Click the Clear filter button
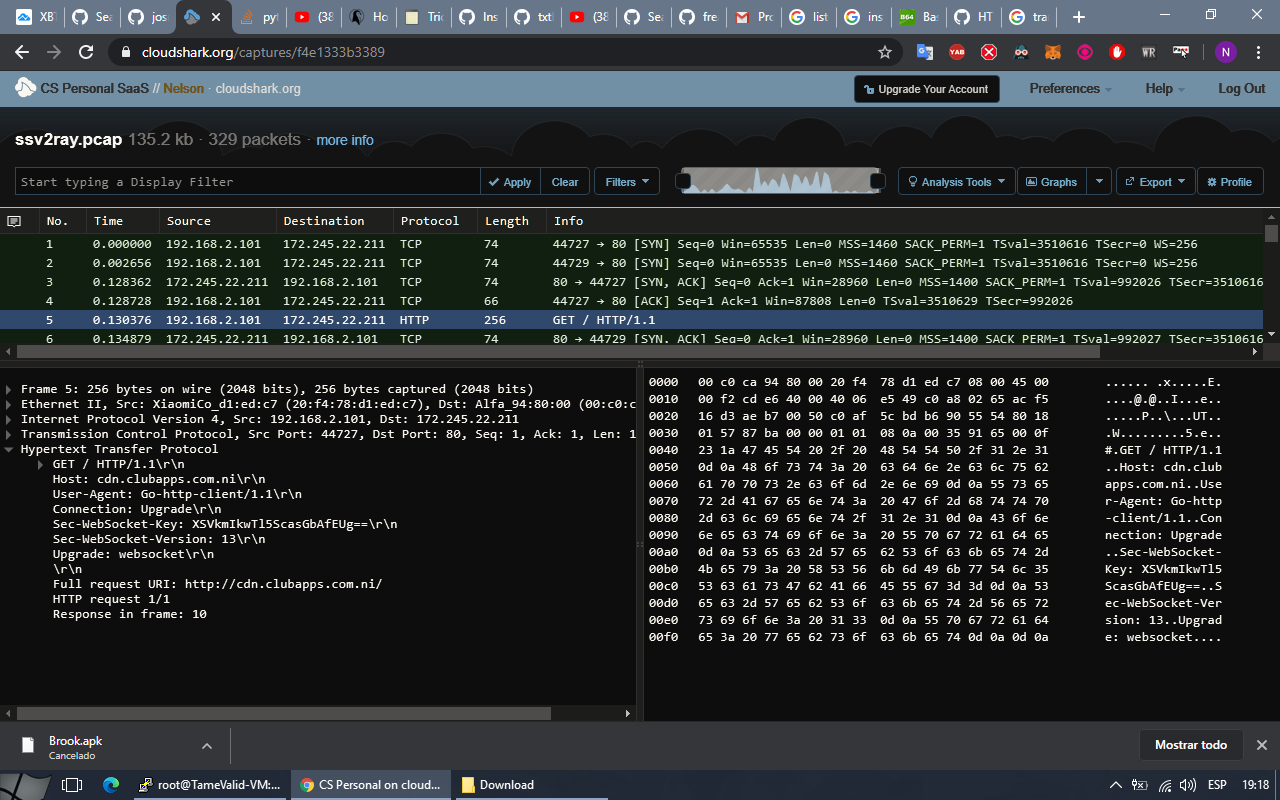1280x800 pixels. (565, 182)
